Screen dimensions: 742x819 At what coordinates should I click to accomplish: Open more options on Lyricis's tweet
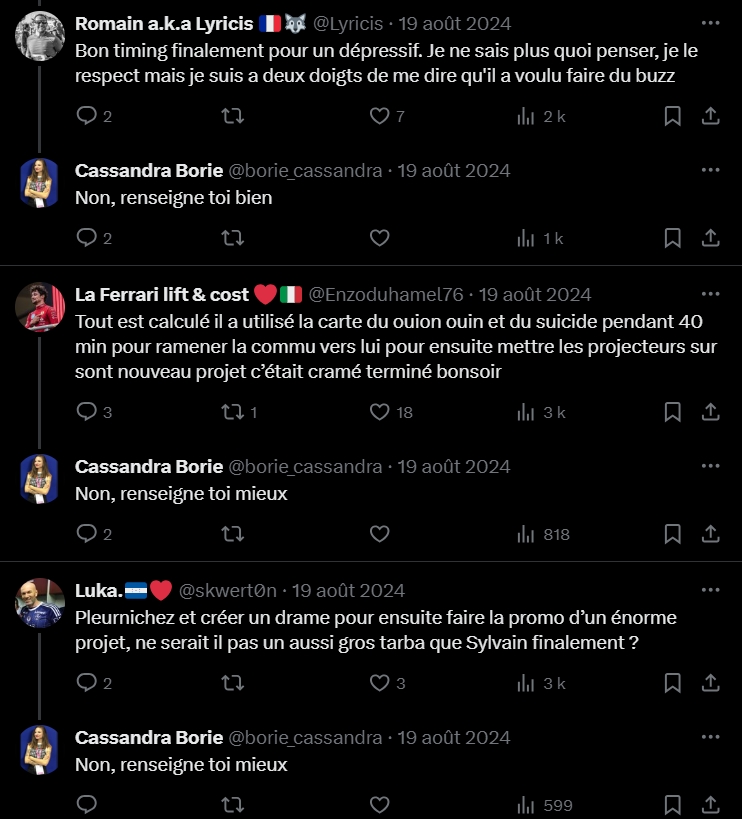pyautogui.click(x=710, y=23)
